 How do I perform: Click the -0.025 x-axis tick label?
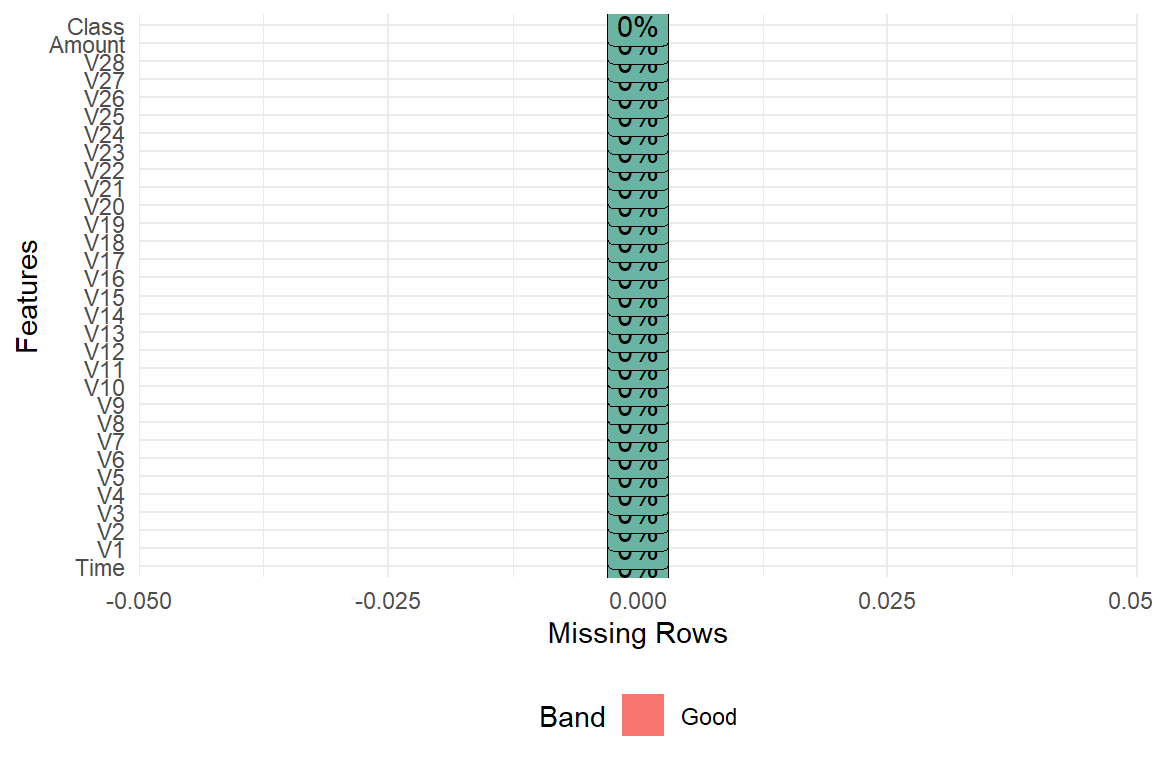(387, 600)
